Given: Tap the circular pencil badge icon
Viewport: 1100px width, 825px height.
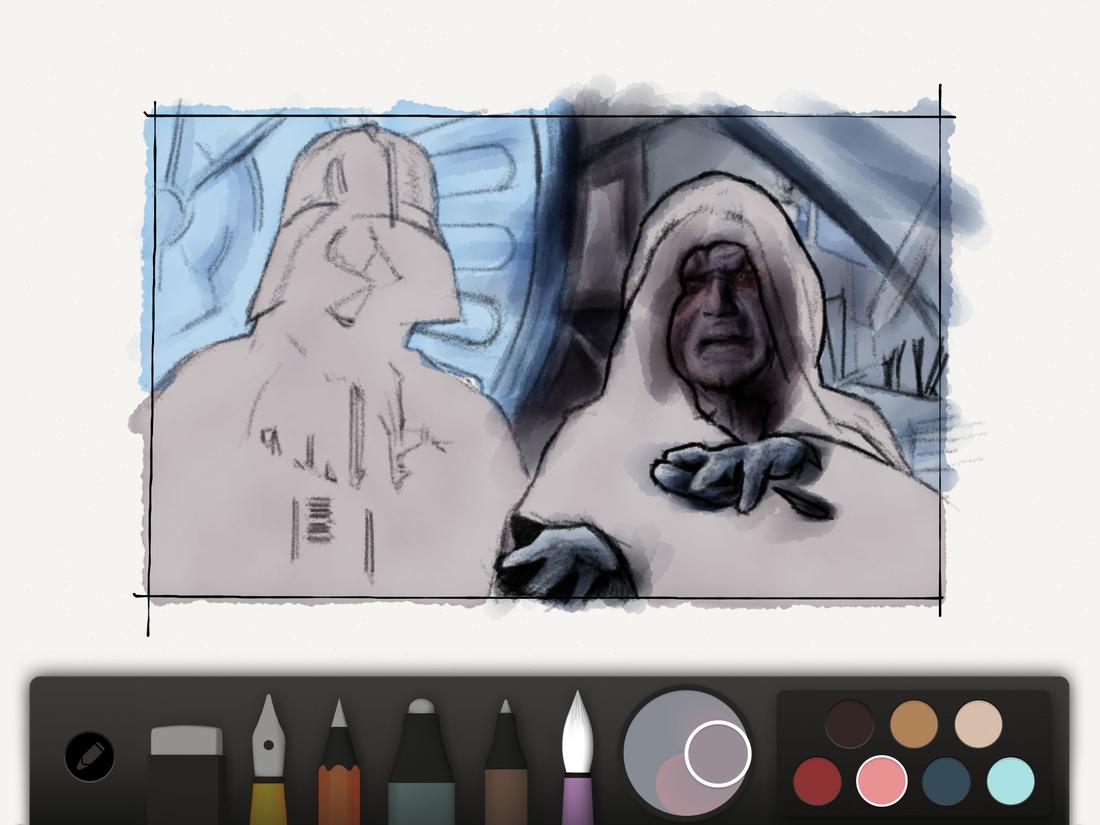Looking at the screenshot, I should tap(90, 757).
